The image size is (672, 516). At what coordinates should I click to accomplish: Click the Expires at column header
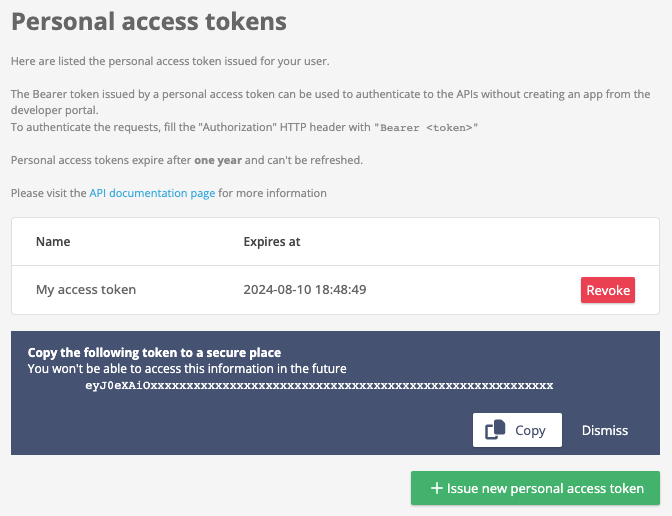point(272,242)
